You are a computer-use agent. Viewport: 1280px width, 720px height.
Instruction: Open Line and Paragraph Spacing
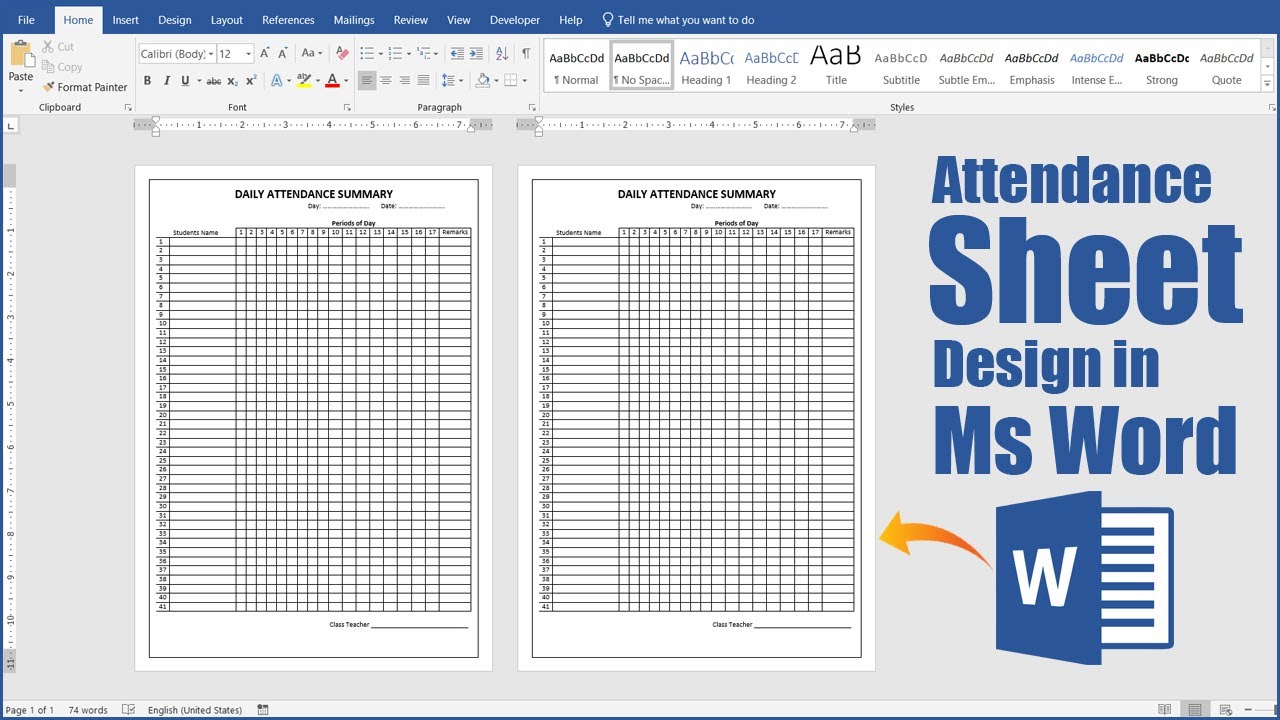(x=449, y=81)
